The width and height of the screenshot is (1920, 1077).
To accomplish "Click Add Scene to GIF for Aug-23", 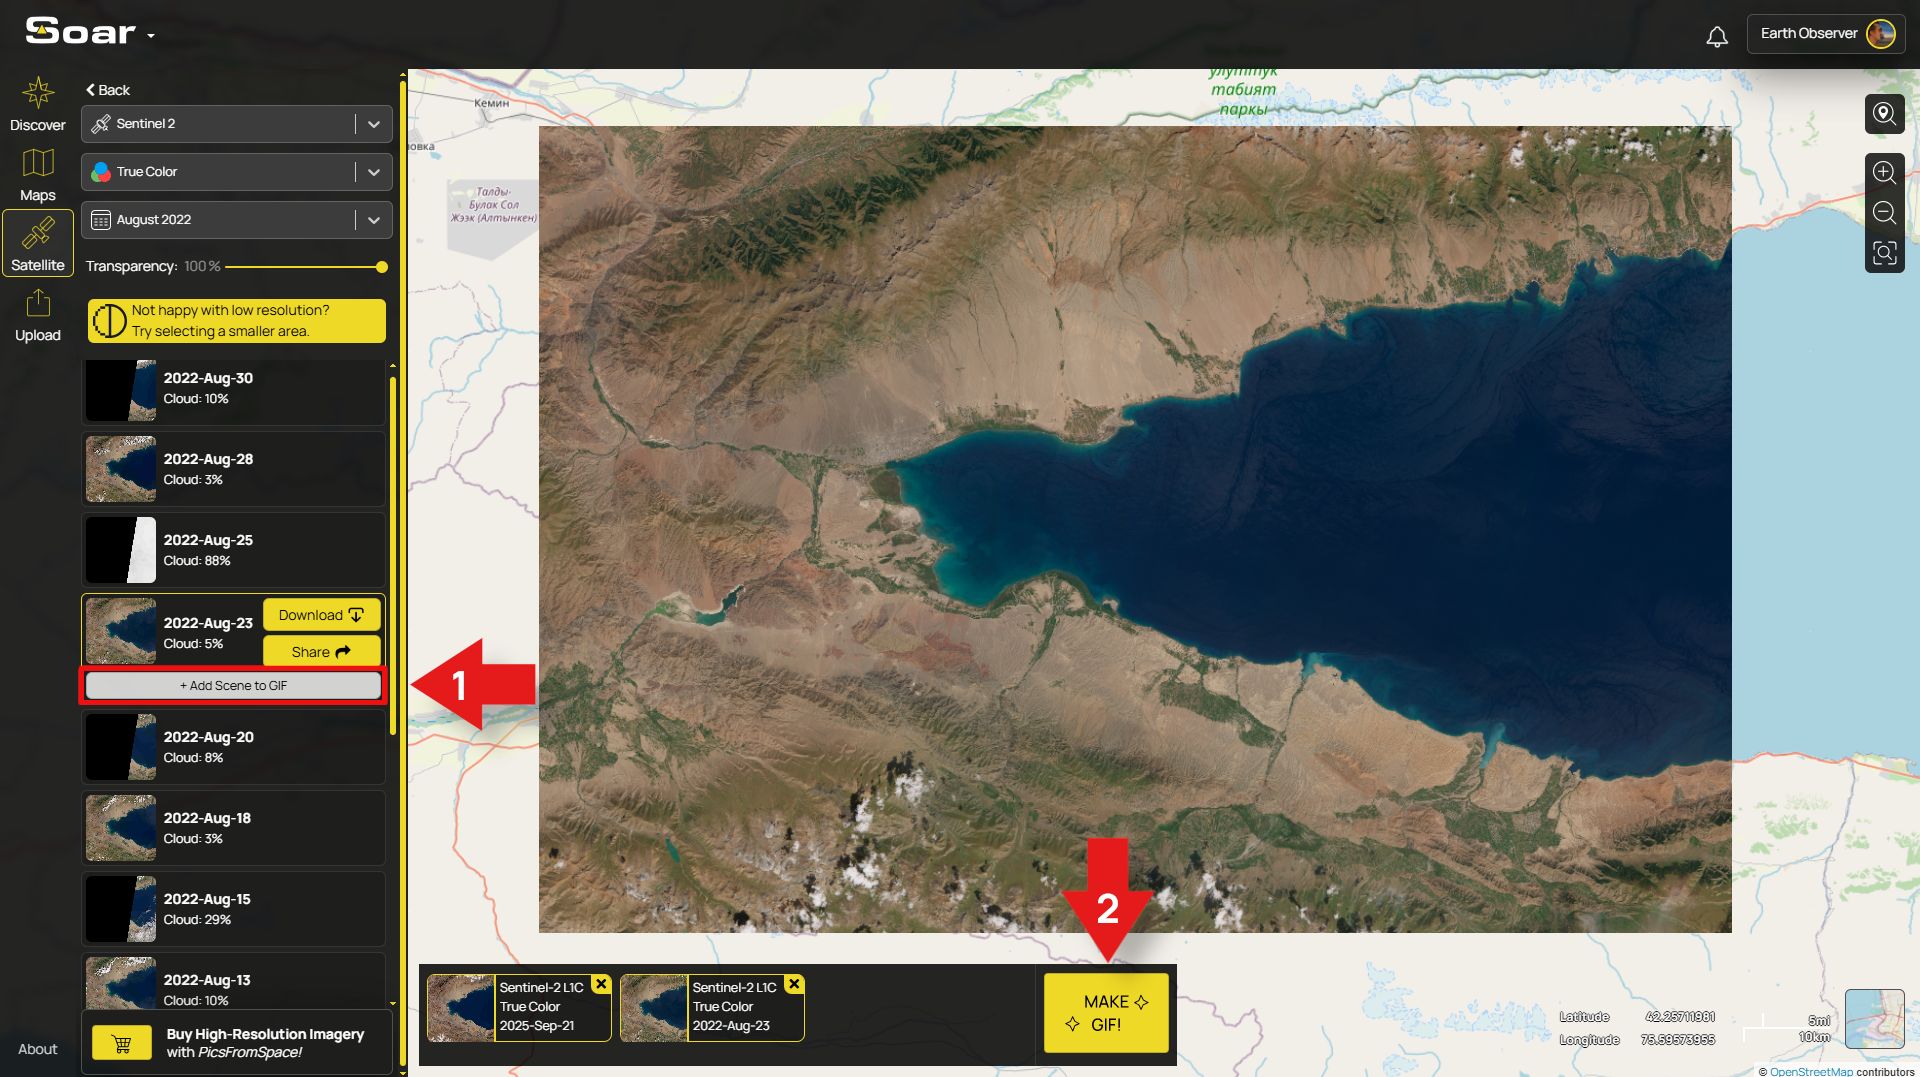I will (232, 685).
